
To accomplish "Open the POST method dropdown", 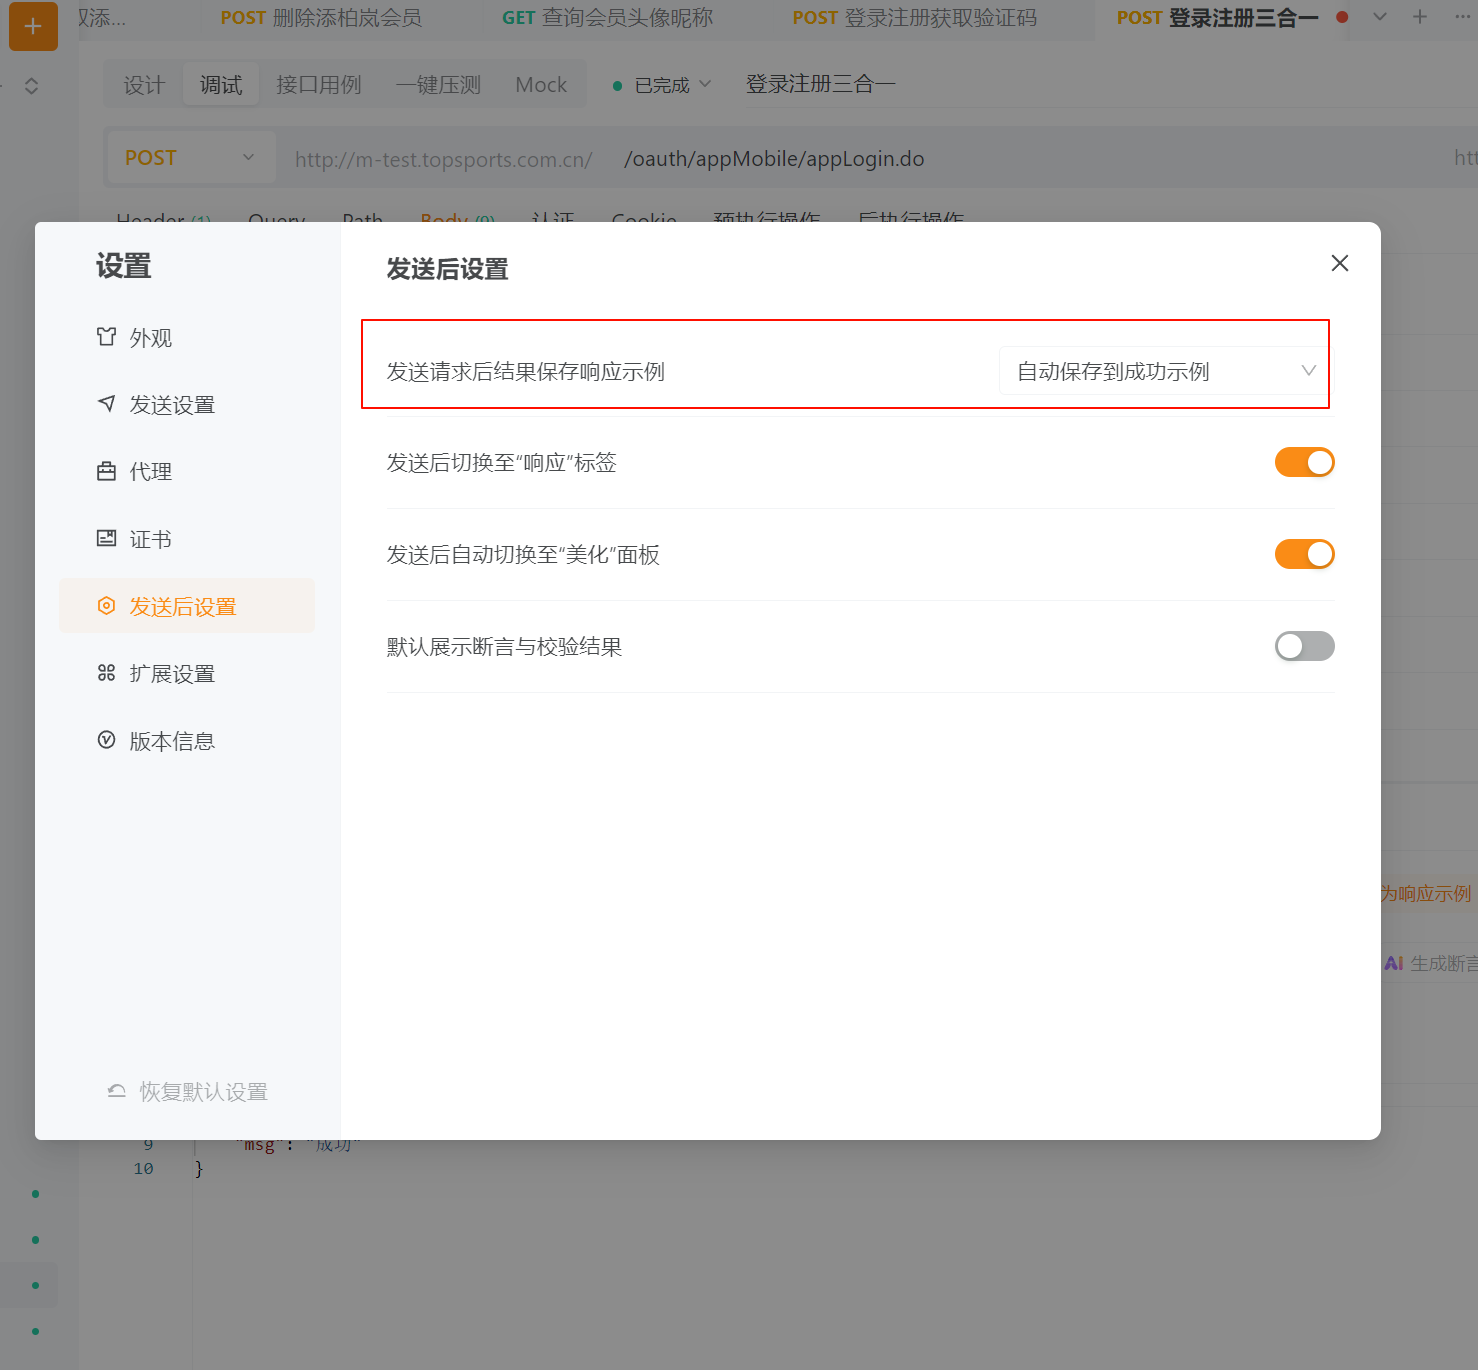I will click(190, 158).
